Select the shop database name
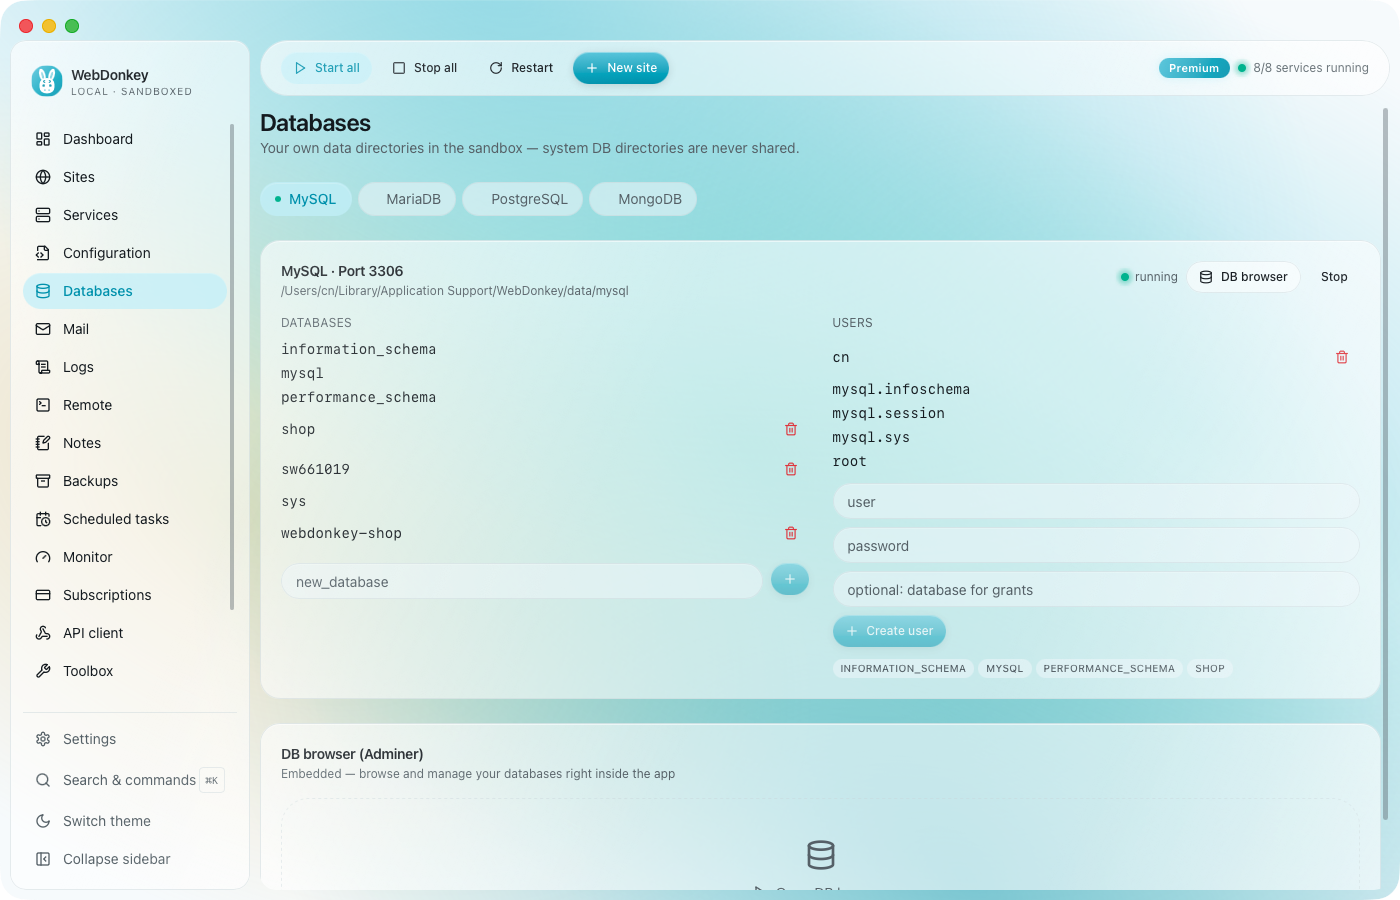This screenshot has width=1400, height=900. (x=298, y=429)
